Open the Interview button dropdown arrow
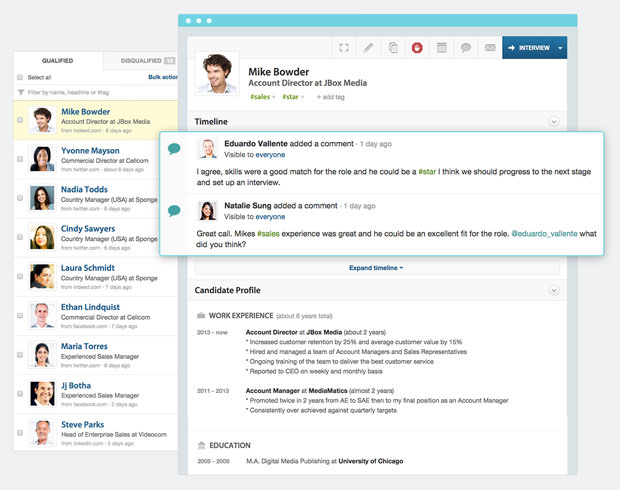The image size is (620, 490). (x=561, y=47)
